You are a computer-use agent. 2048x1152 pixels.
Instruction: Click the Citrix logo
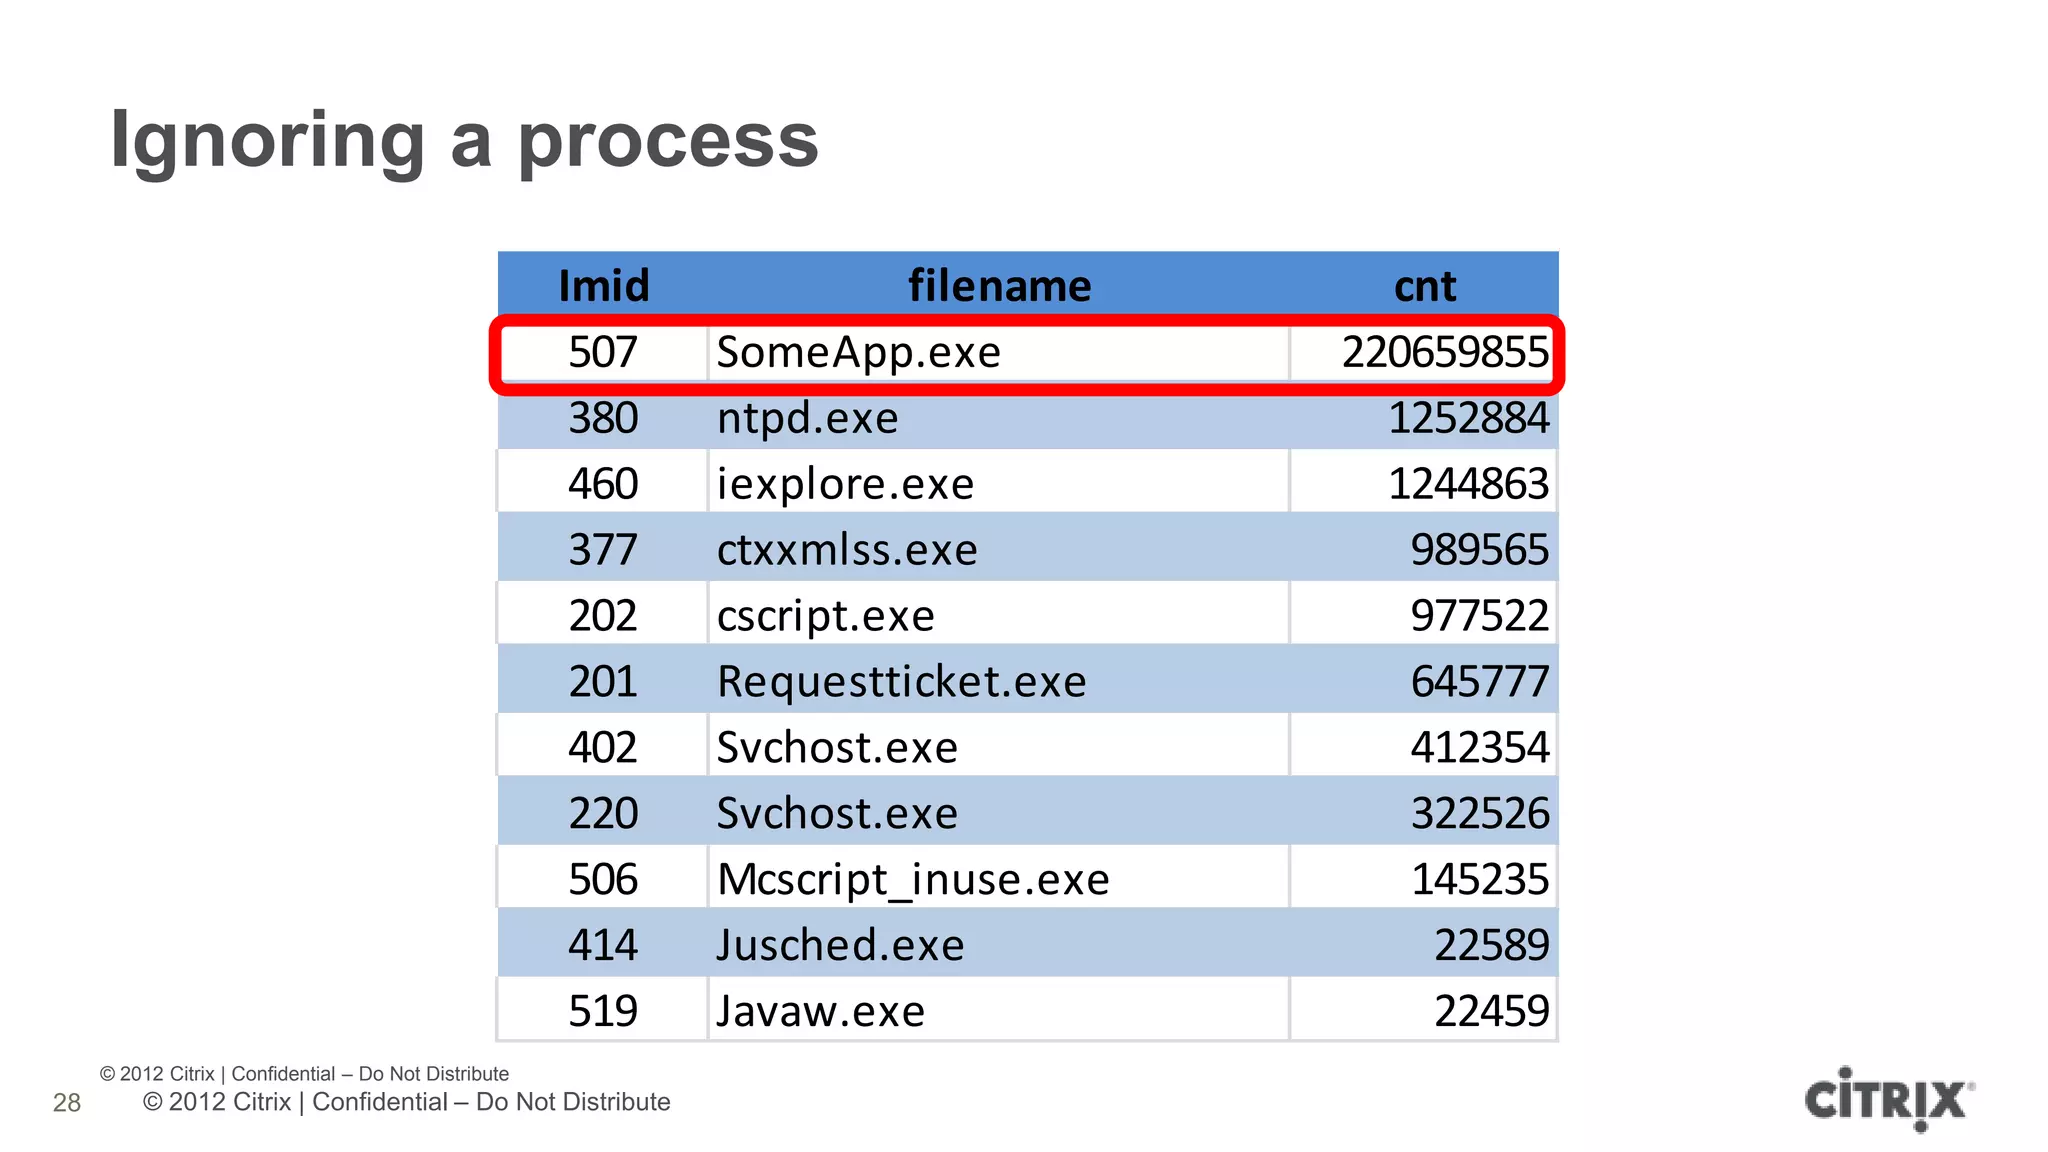1887,1099
